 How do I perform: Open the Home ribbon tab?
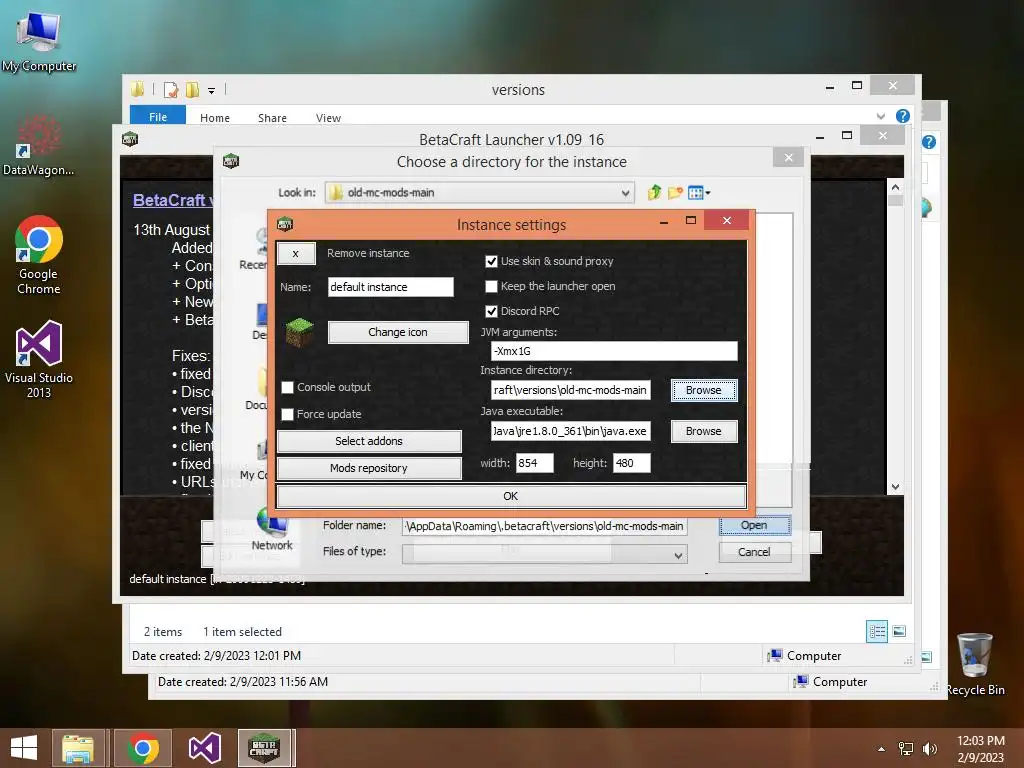click(x=215, y=118)
